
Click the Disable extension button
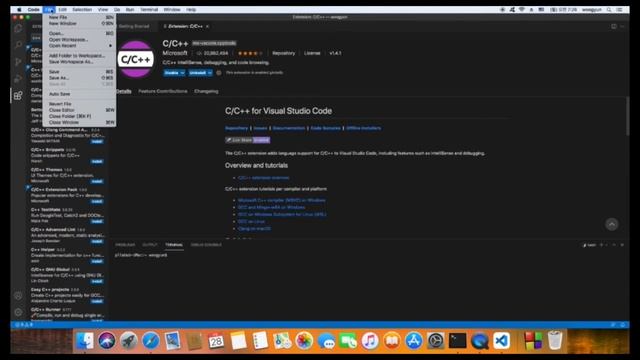171,73
